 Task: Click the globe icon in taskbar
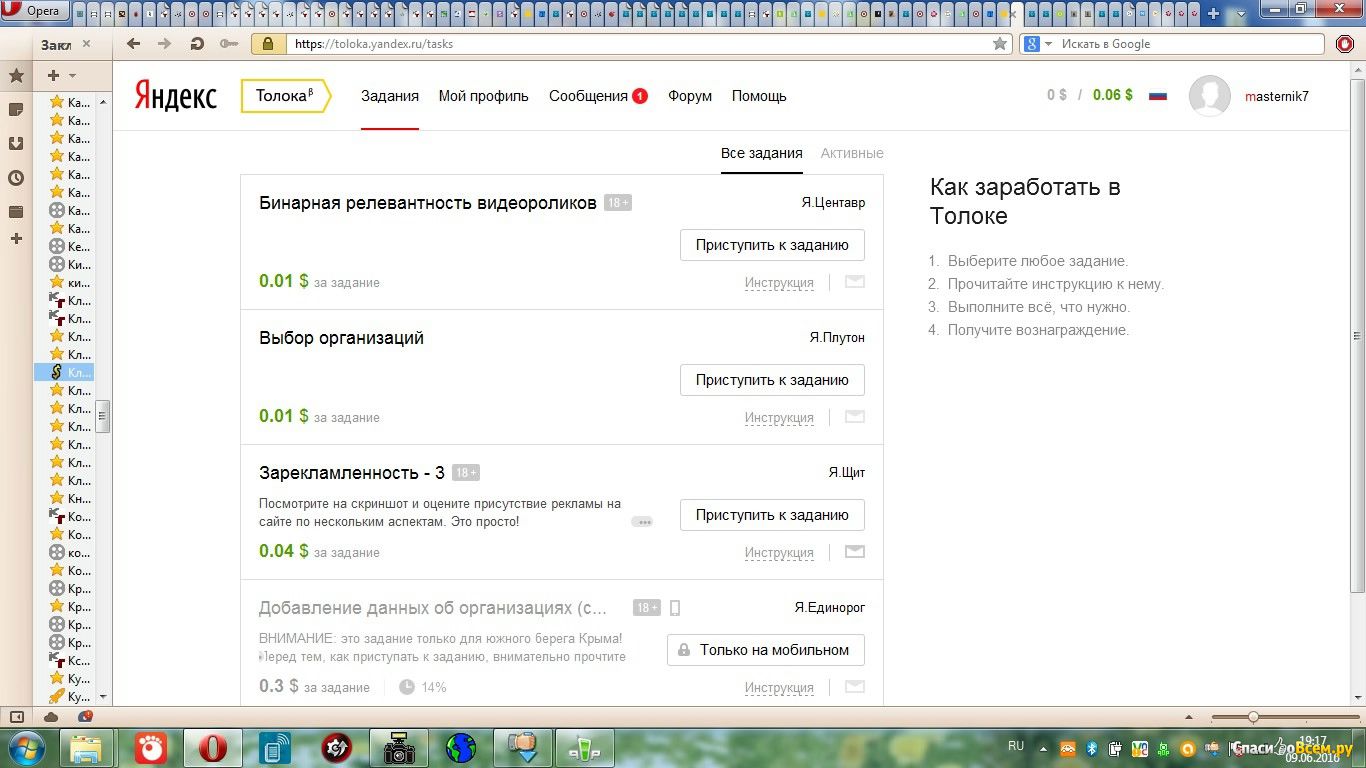coord(461,747)
